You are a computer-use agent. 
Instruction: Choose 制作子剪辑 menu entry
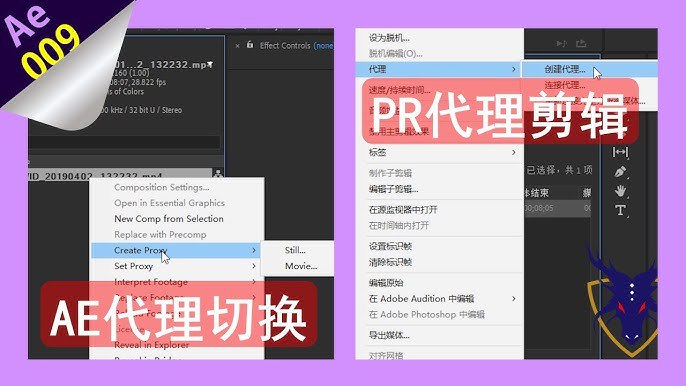pyautogui.click(x=390, y=173)
